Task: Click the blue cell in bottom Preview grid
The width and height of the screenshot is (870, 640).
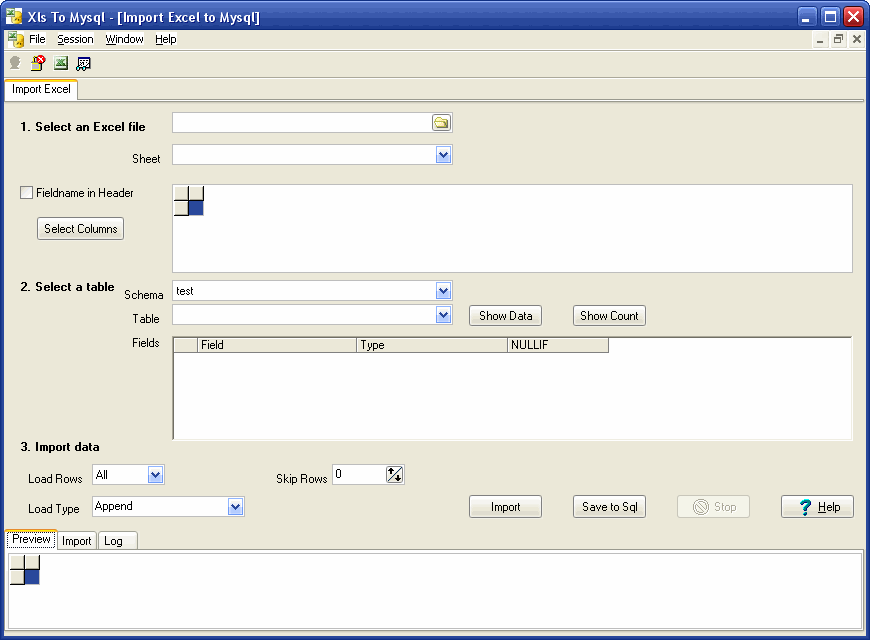Action: tap(32, 577)
